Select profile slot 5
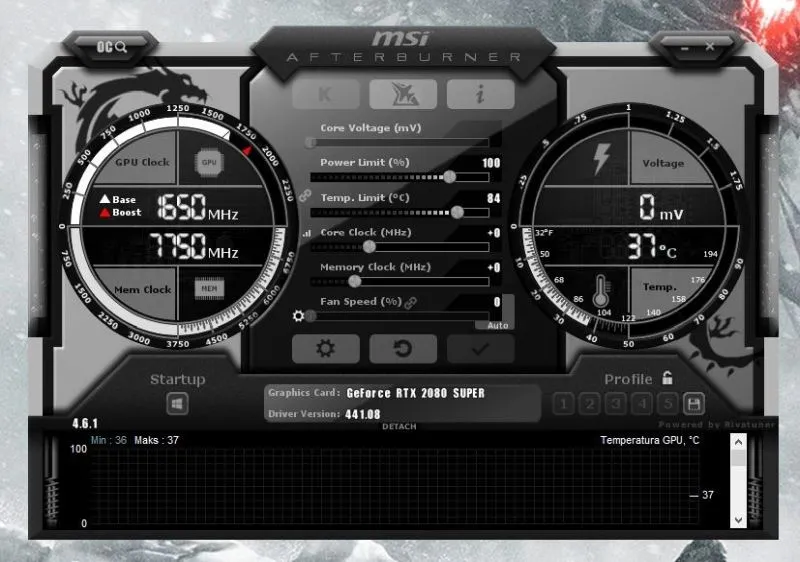 click(x=668, y=404)
